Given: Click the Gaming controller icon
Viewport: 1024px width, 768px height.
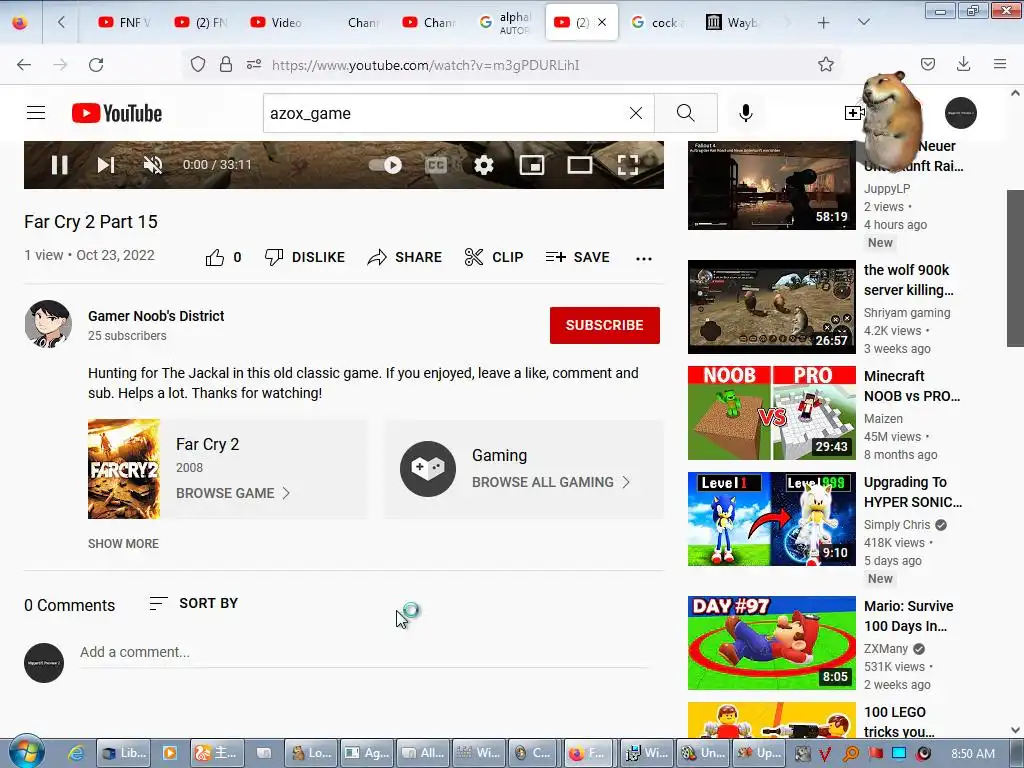Looking at the screenshot, I should pyautogui.click(x=428, y=469).
